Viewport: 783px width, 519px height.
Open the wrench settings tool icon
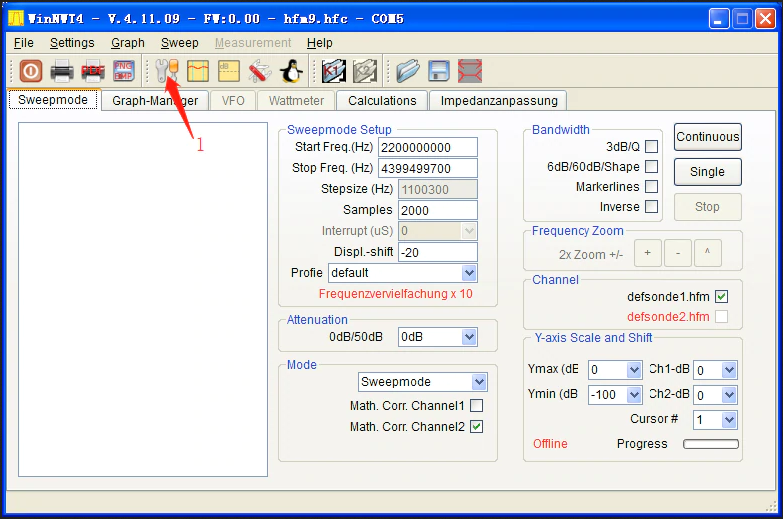[x=165, y=71]
